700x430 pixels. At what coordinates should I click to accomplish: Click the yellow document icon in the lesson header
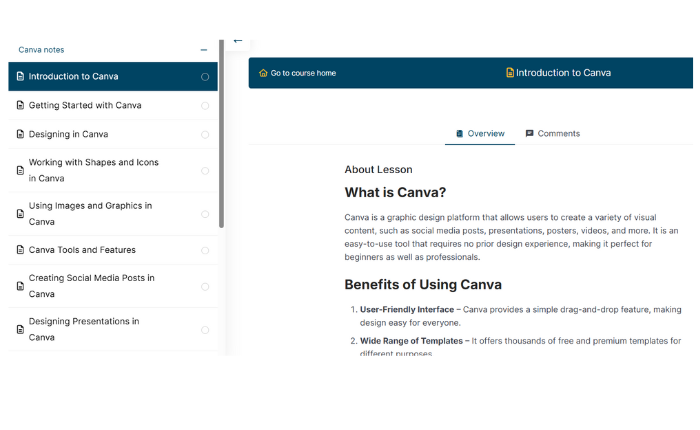pos(509,72)
